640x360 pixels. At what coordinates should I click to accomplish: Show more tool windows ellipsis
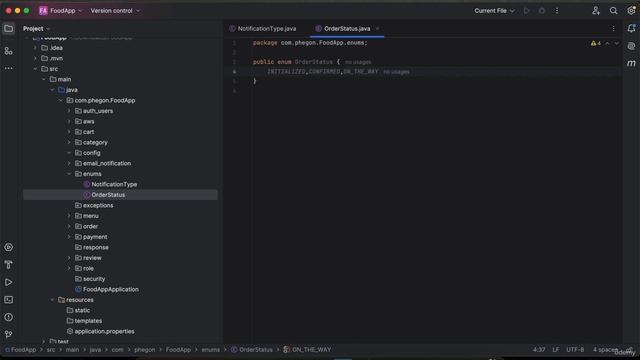point(9,68)
